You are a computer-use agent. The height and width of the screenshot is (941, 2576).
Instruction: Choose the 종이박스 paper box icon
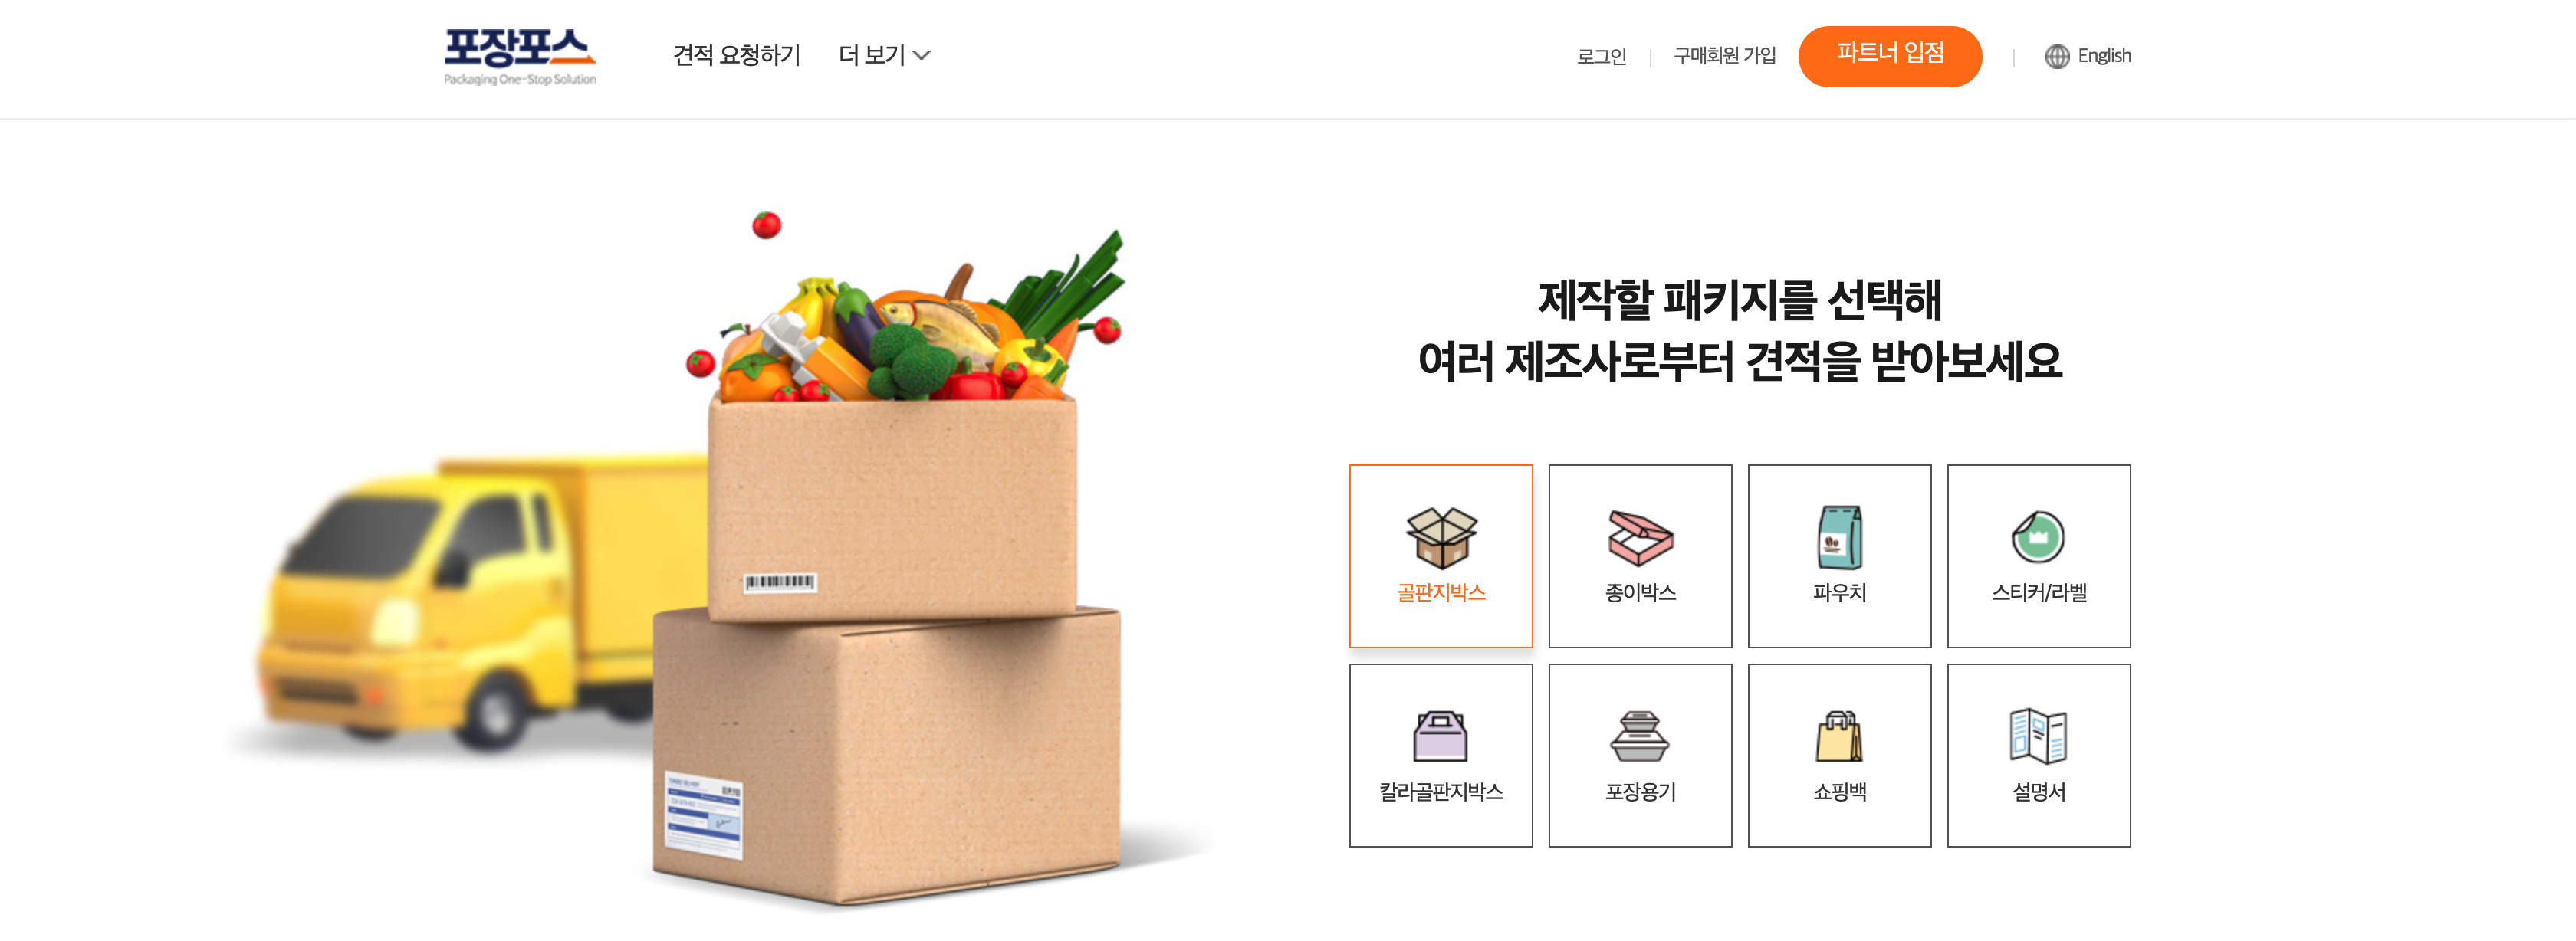coord(1640,537)
